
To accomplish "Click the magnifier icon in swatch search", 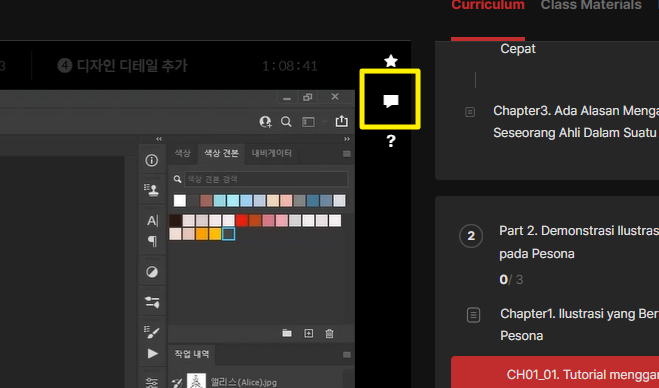I will (177, 179).
